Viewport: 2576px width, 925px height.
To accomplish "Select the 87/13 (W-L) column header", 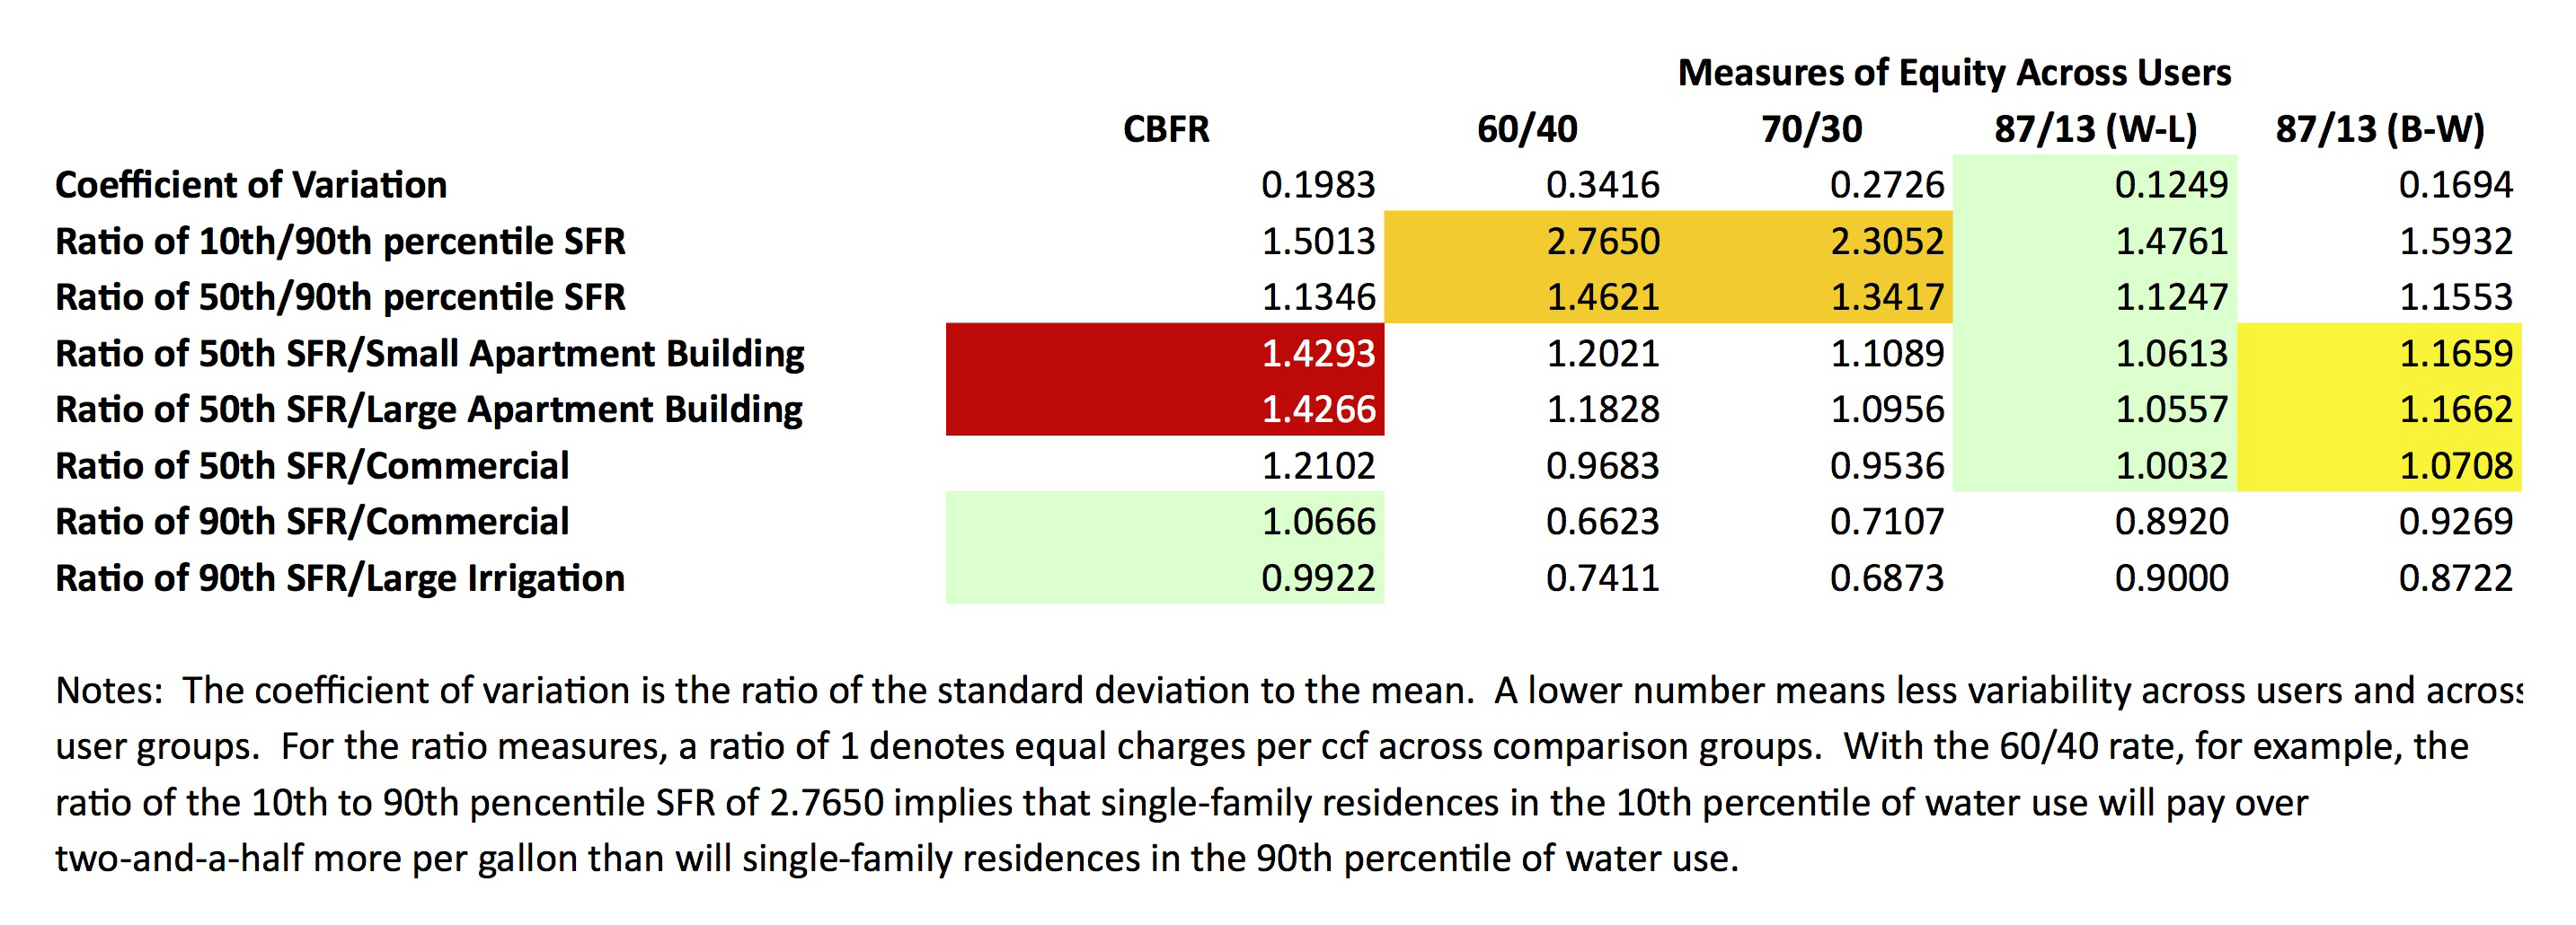I will tap(2096, 129).
